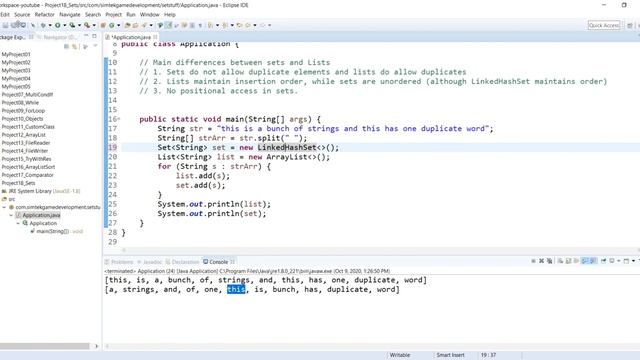
Task: Click the New Java Package icon
Action: click(103, 25)
